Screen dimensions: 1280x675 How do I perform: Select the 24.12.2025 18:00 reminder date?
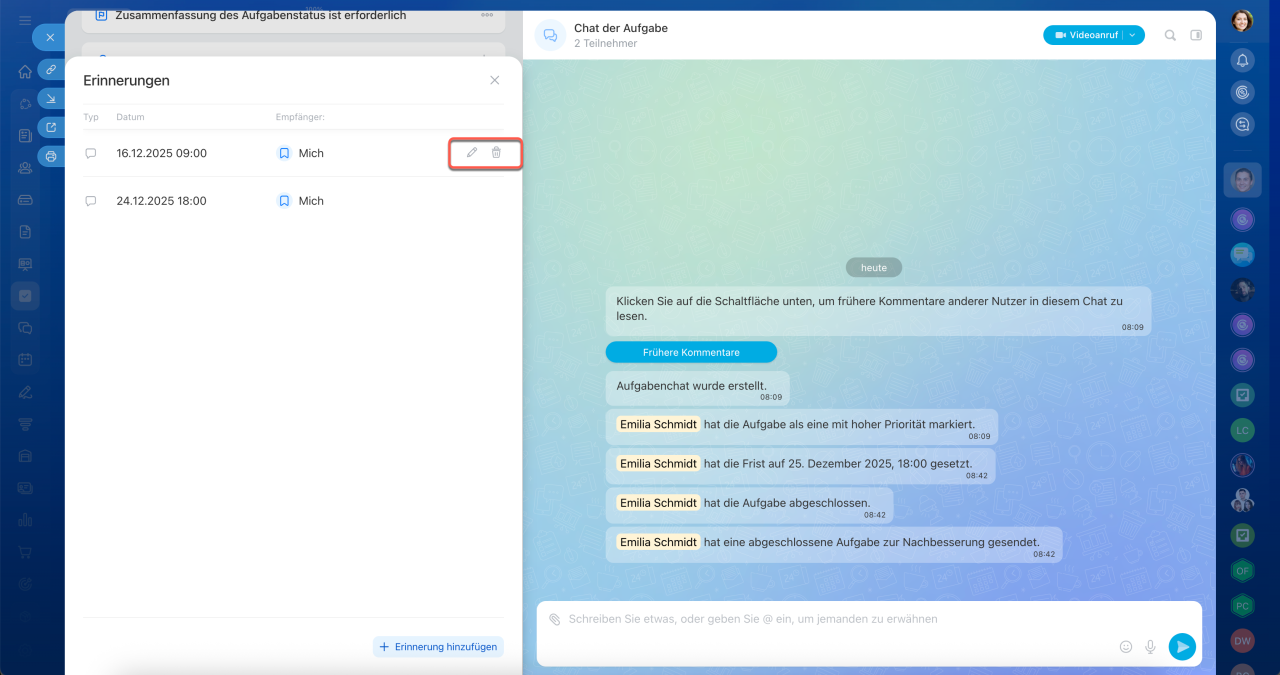[x=161, y=201]
